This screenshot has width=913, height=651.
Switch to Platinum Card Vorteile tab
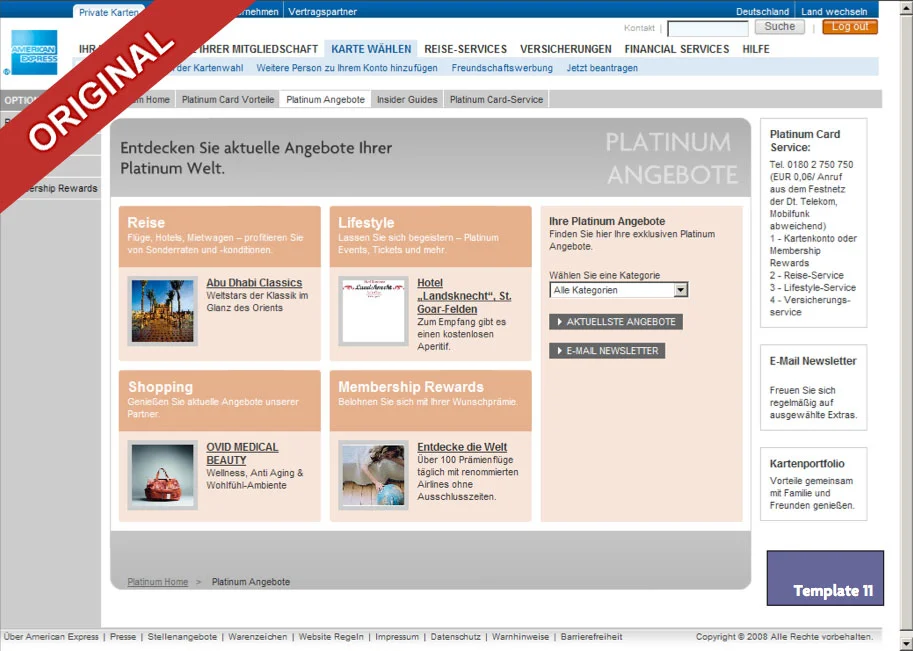[228, 100]
